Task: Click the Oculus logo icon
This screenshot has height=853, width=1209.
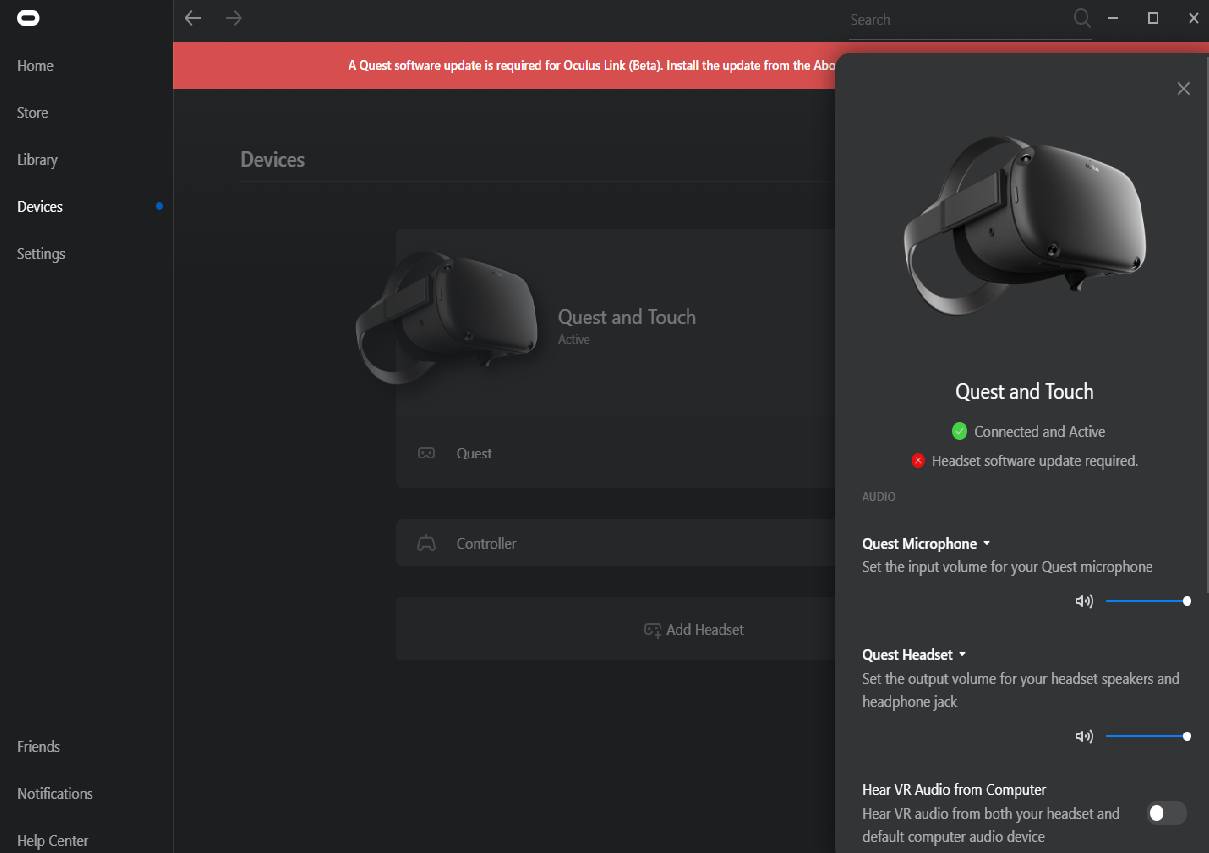Action: point(28,18)
